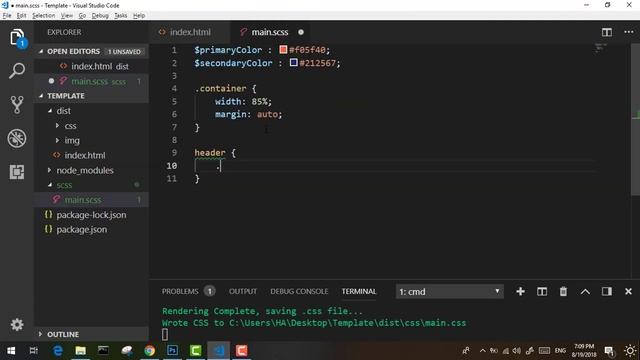This screenshot has height=360, width=640.
Task: Select index.html dist in Open Editors
Action: pos(100,67)
